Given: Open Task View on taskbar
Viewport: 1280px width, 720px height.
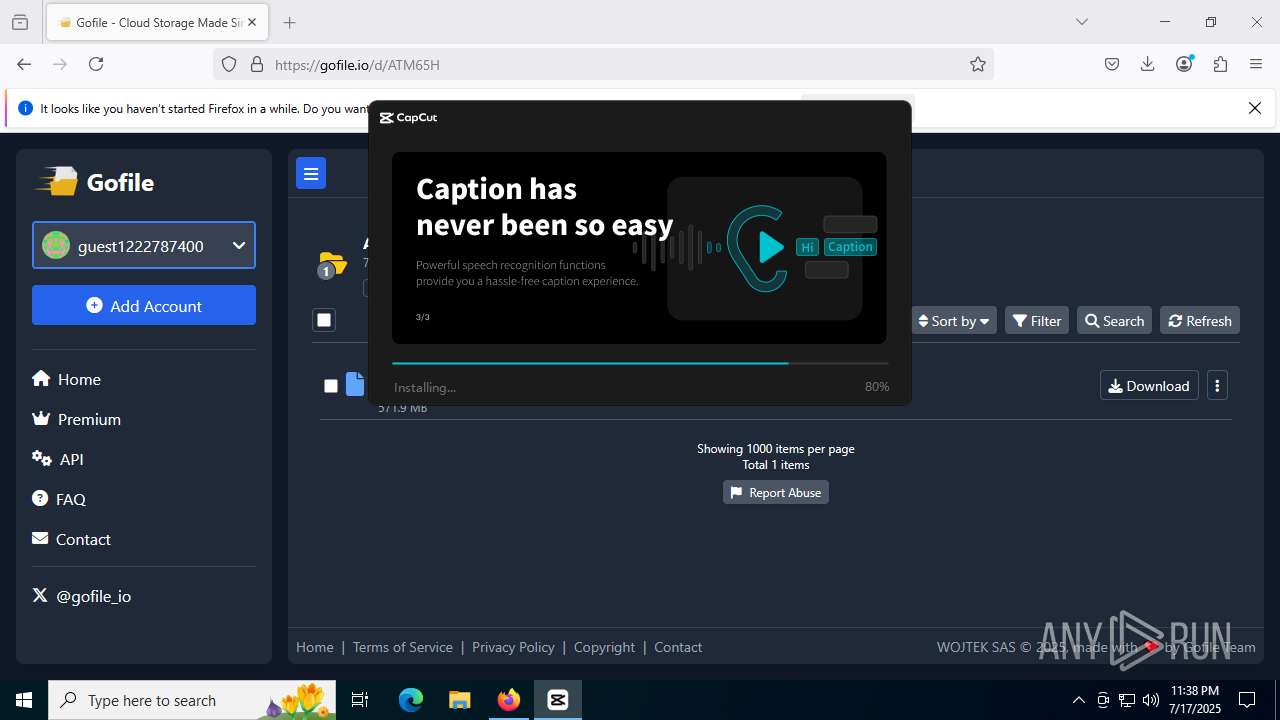Looking at the screenshot, I should pos(360,700).
